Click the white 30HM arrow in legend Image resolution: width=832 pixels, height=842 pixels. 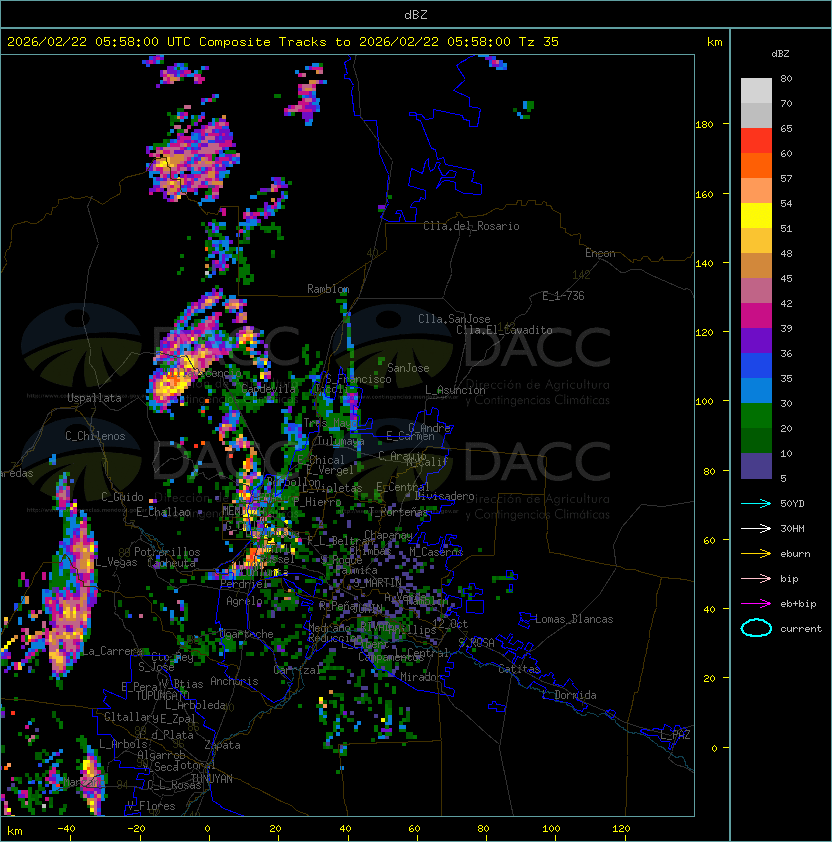point(756,528)
